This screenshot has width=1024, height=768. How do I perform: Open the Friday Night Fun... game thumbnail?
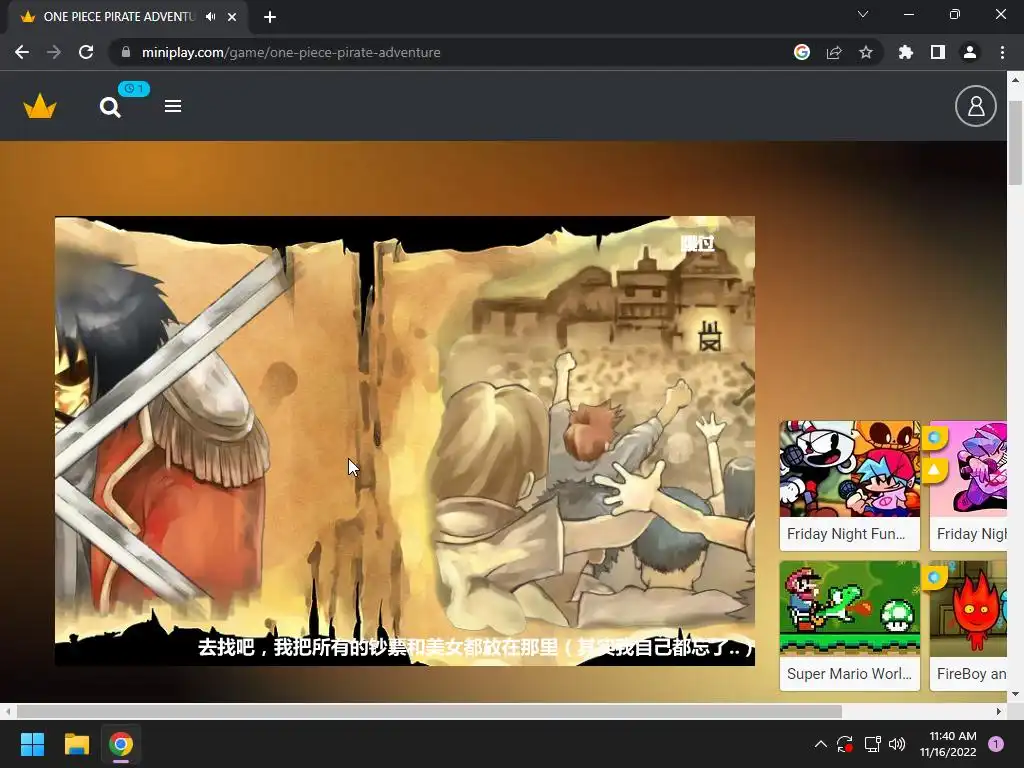(850, 469)
